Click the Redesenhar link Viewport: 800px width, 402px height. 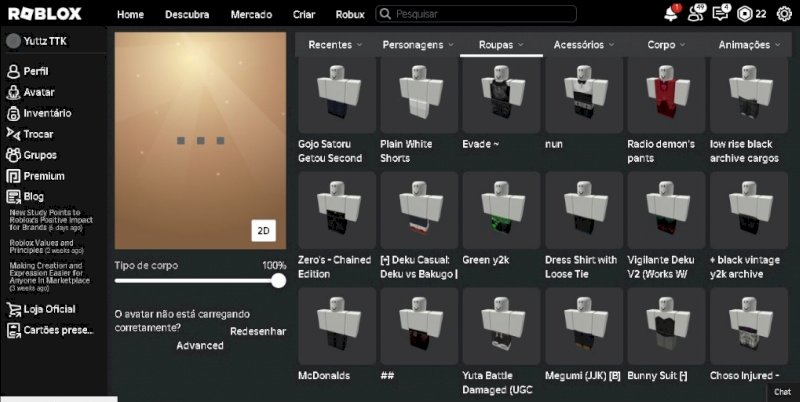(x=258, y=331)
